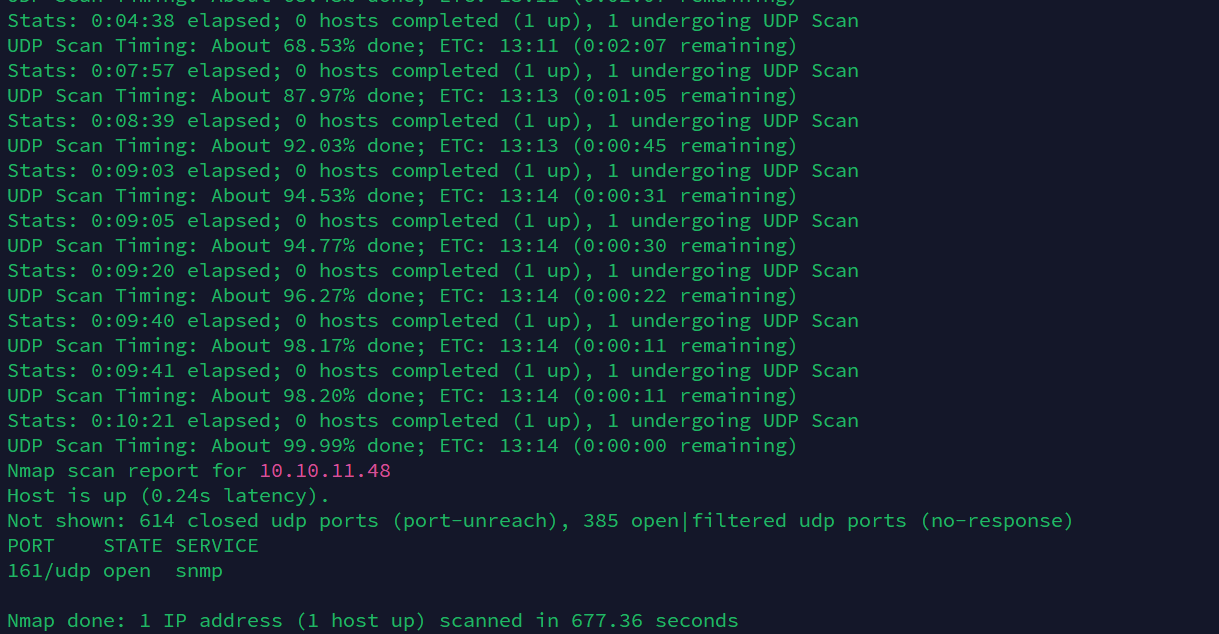Click the 'Nmap done' summary line

373,621
